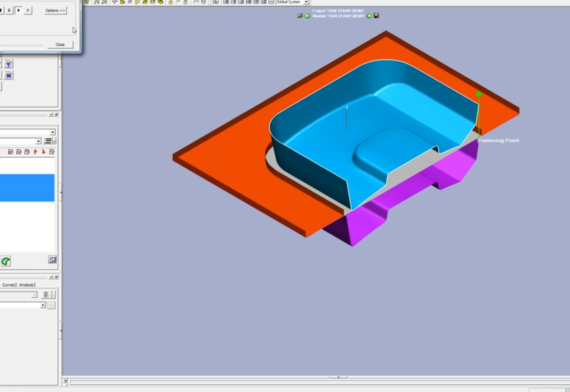Image resolution: width=570 pixels, height=392 pixels.
Task: Click the save disk icon beside Module label
Action: click(x=376, y=16)
